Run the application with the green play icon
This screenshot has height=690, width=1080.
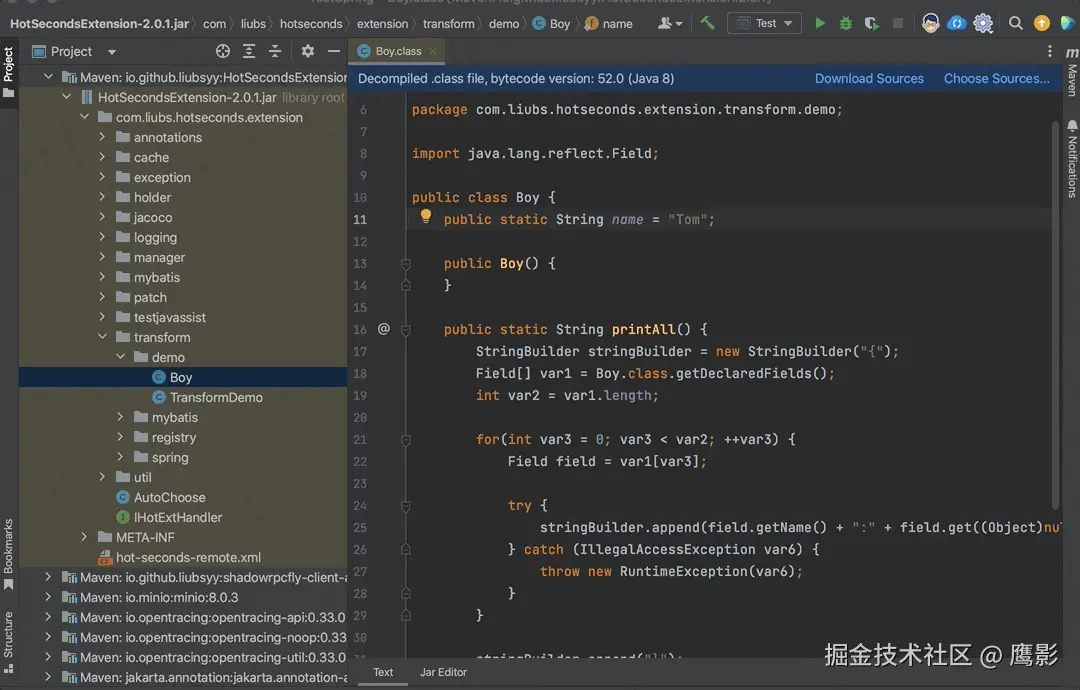pos(820,21)
